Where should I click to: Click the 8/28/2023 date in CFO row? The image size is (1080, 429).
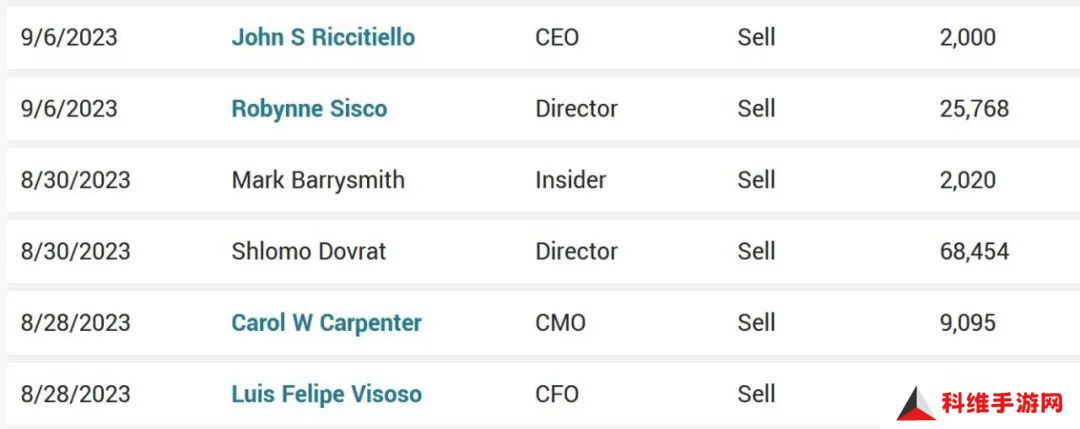click(x=75, y=395)
